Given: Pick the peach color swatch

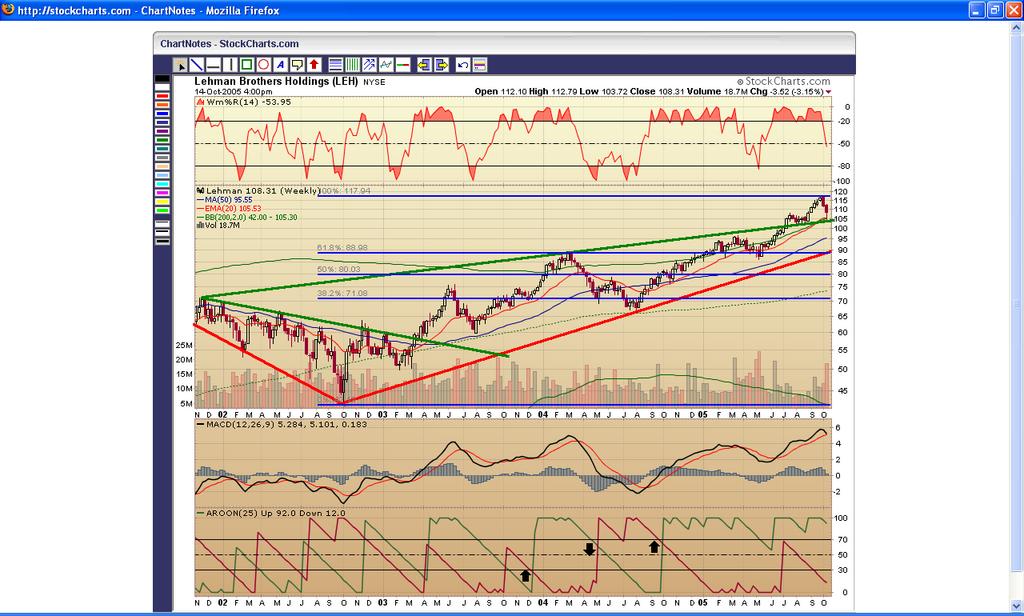Looking at the screenshot, I should click(162, 167).
